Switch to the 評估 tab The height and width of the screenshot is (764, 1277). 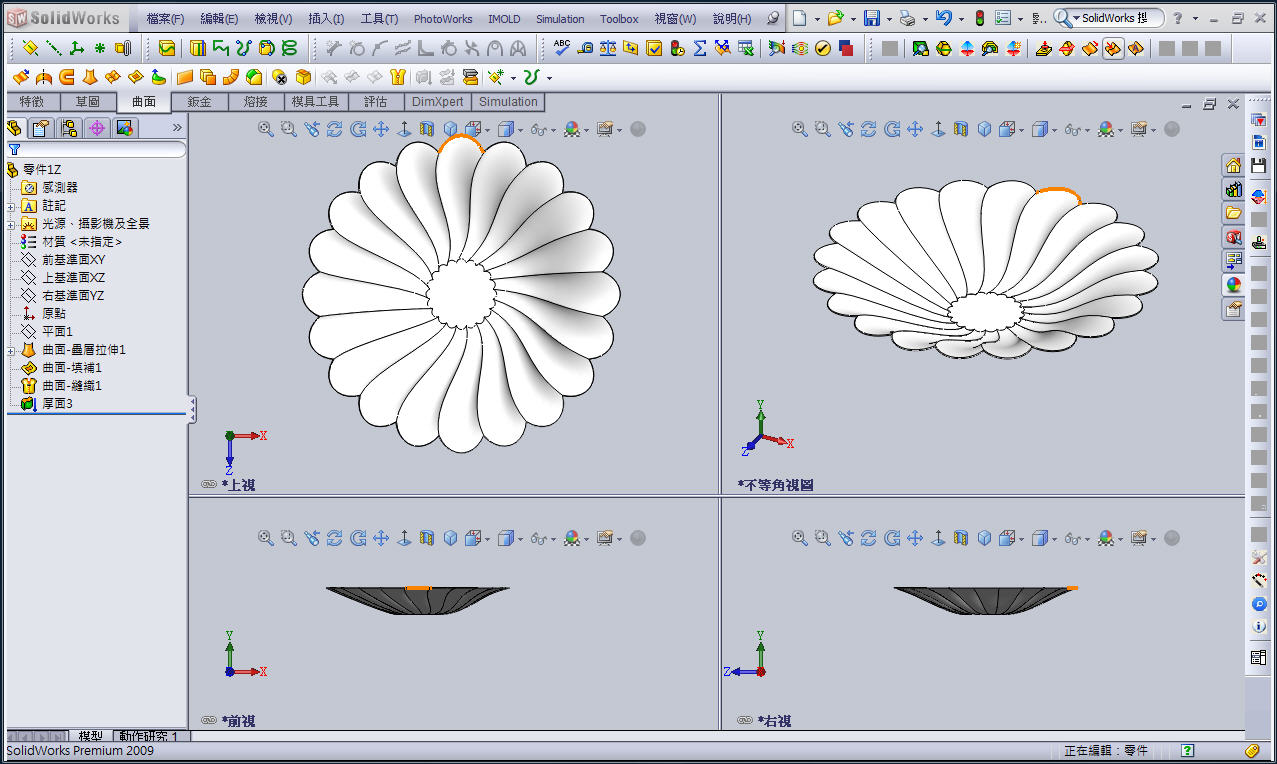tap(375, 101)
